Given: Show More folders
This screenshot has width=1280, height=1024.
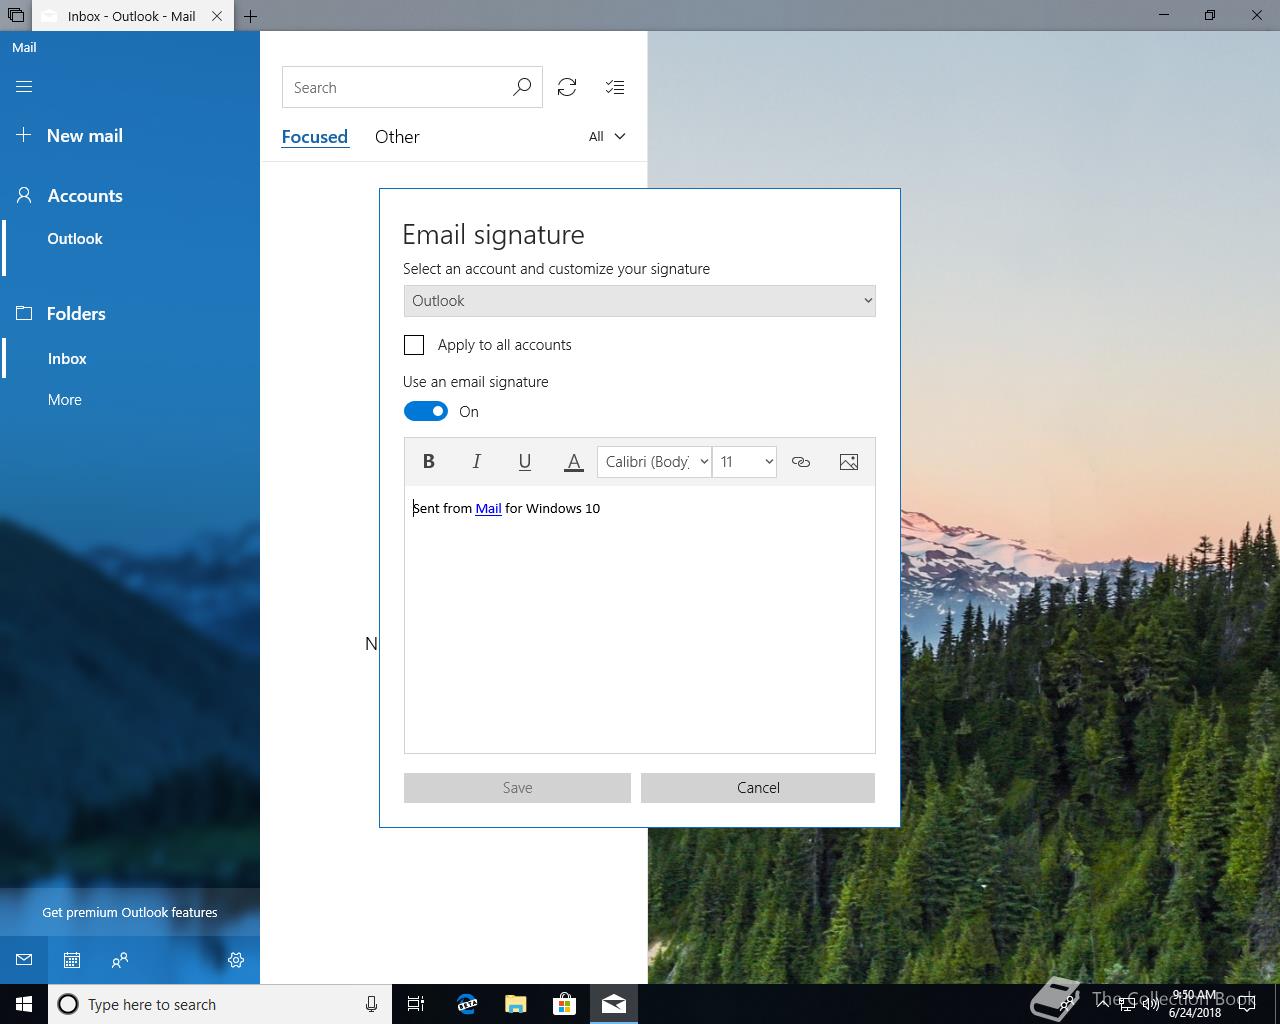Looking at the screenshot, I should point(65,400).
